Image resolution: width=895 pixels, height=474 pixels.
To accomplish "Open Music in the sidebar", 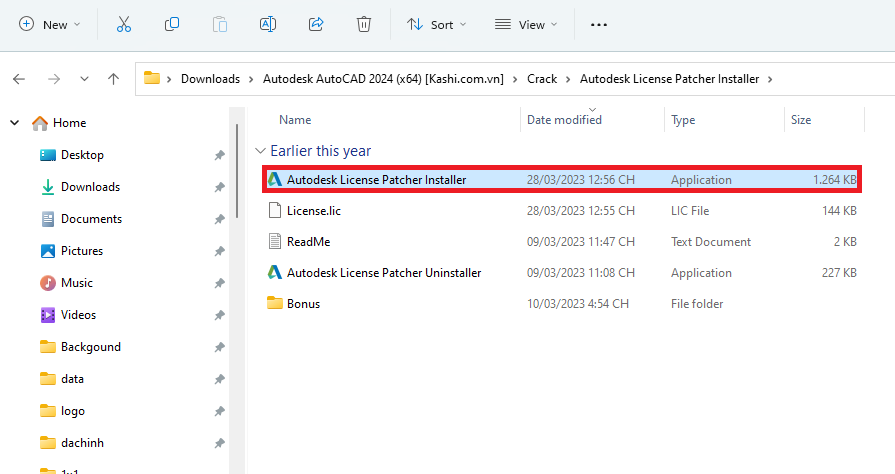I will (x=76, y=283).
